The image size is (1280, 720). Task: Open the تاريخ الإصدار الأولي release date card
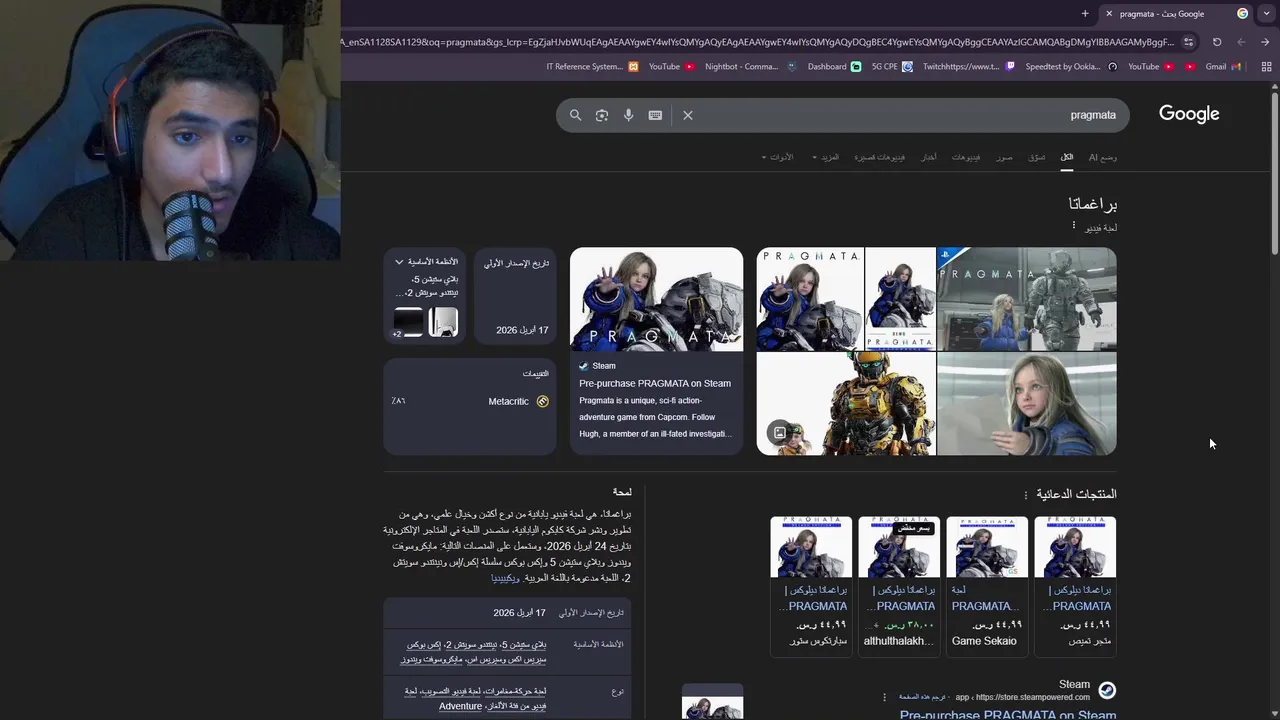(x=515, y=296)
